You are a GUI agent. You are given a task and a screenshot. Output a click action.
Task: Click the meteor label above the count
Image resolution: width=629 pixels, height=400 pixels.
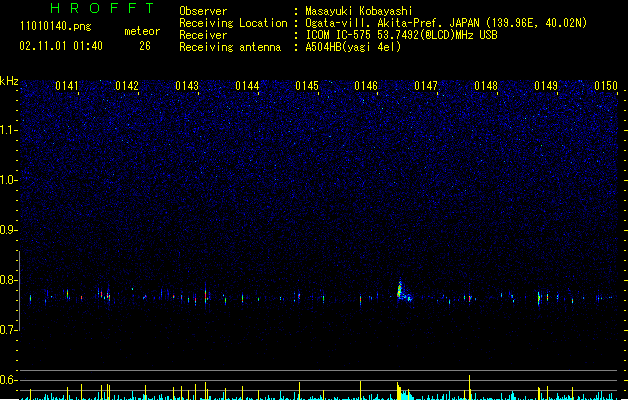[142, 31]
